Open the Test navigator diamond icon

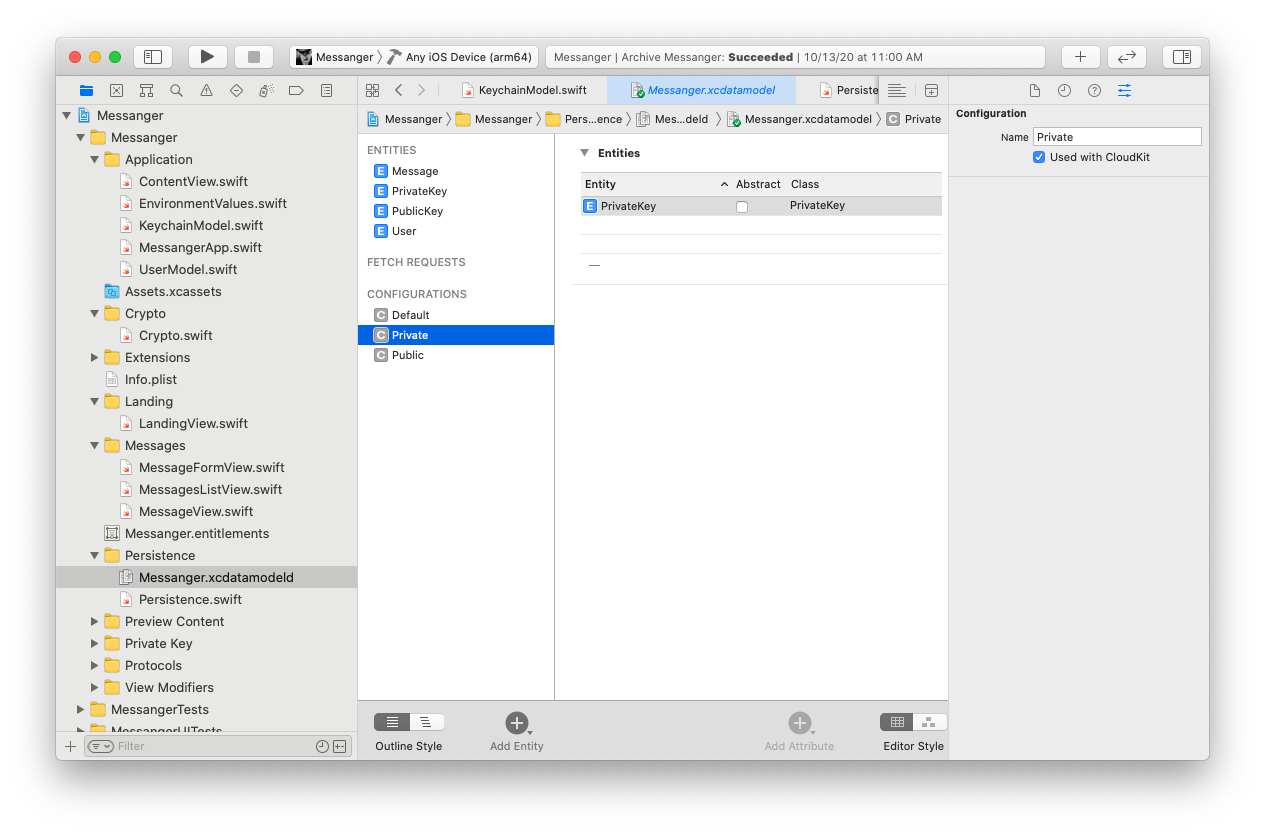pyautogui.click(x=236, y=90)
